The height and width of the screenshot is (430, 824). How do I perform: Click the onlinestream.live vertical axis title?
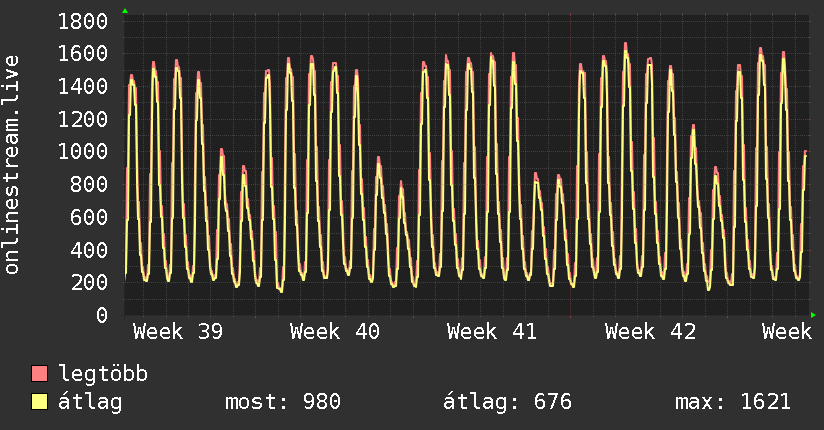[12, 165]
